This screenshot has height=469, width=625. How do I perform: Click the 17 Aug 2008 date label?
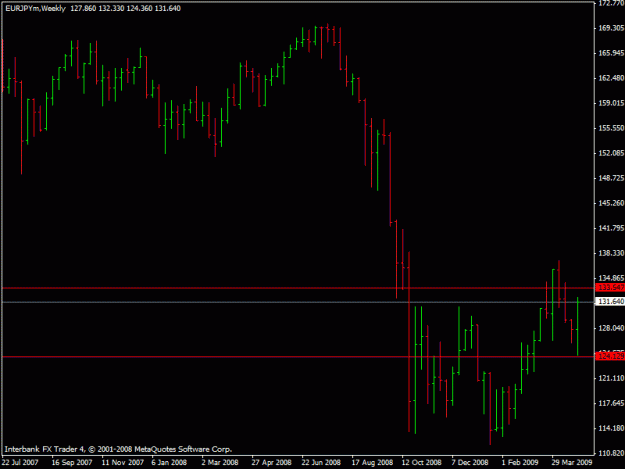click(372, 462)
